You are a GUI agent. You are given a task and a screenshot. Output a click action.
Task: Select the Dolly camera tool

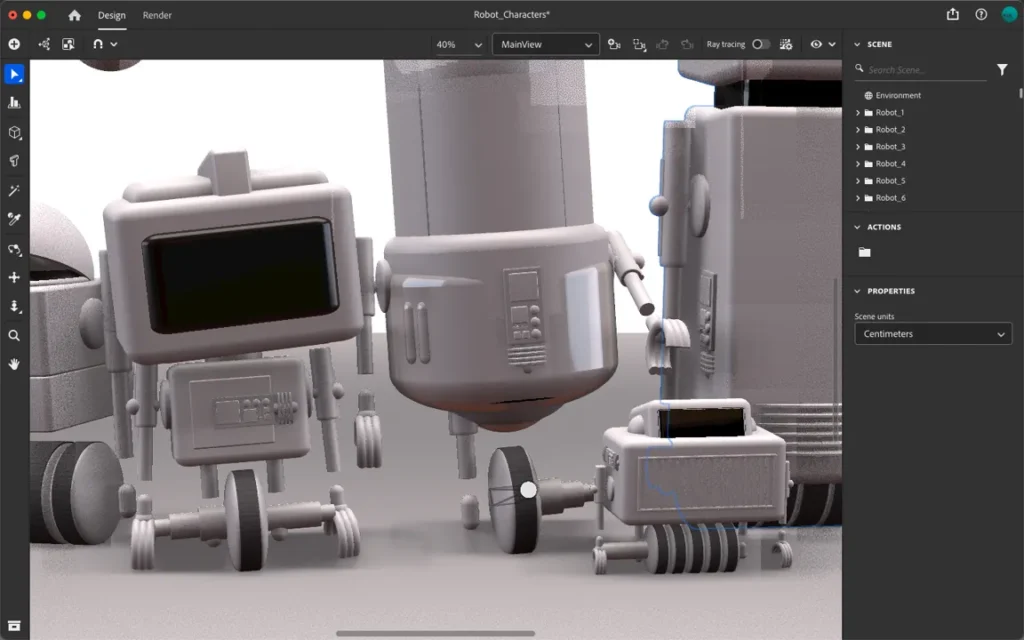click(x=14, y=306)
